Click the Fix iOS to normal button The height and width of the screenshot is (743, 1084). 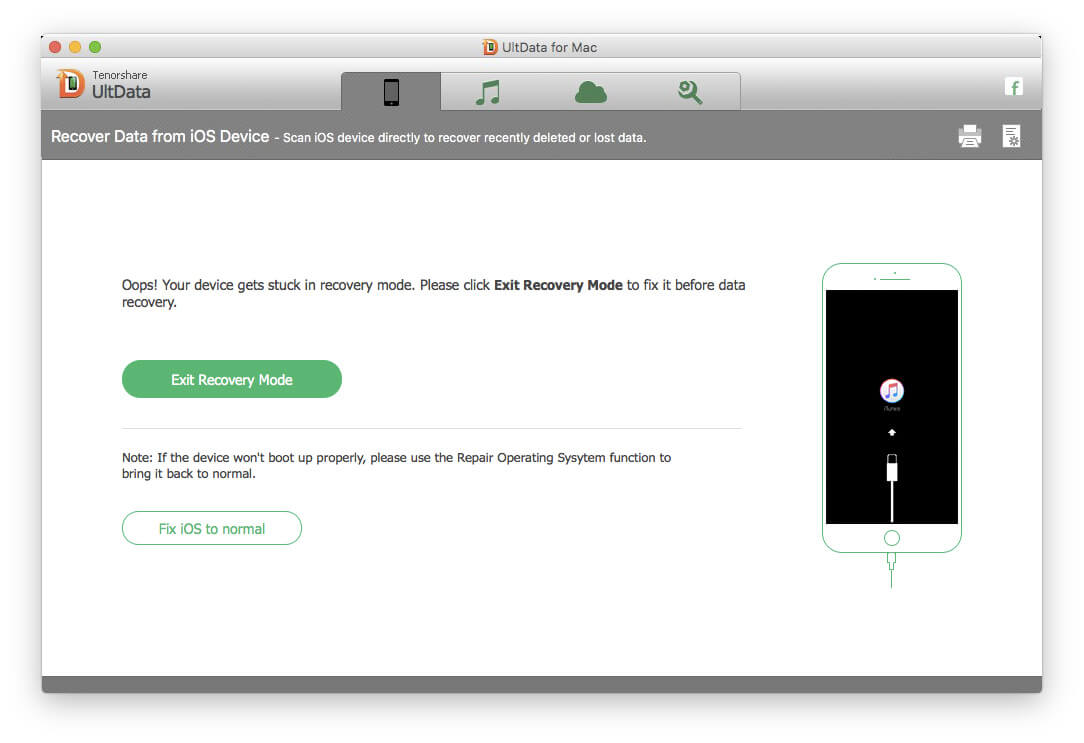pyautogui.click(x=212, y=528)
